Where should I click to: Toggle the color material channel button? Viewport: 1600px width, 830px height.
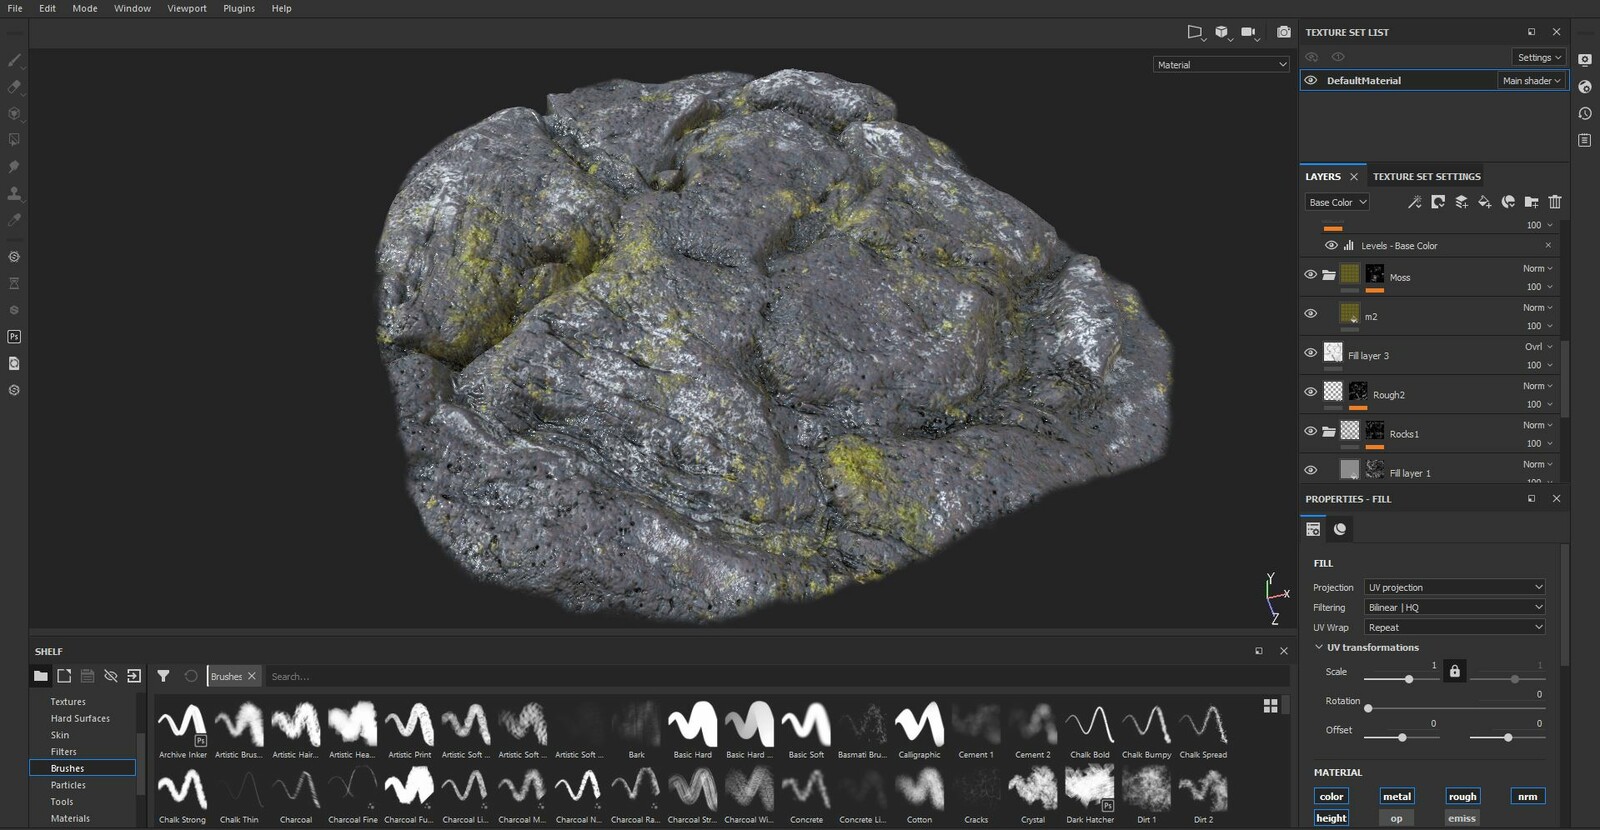click(x=1331, y=796)
